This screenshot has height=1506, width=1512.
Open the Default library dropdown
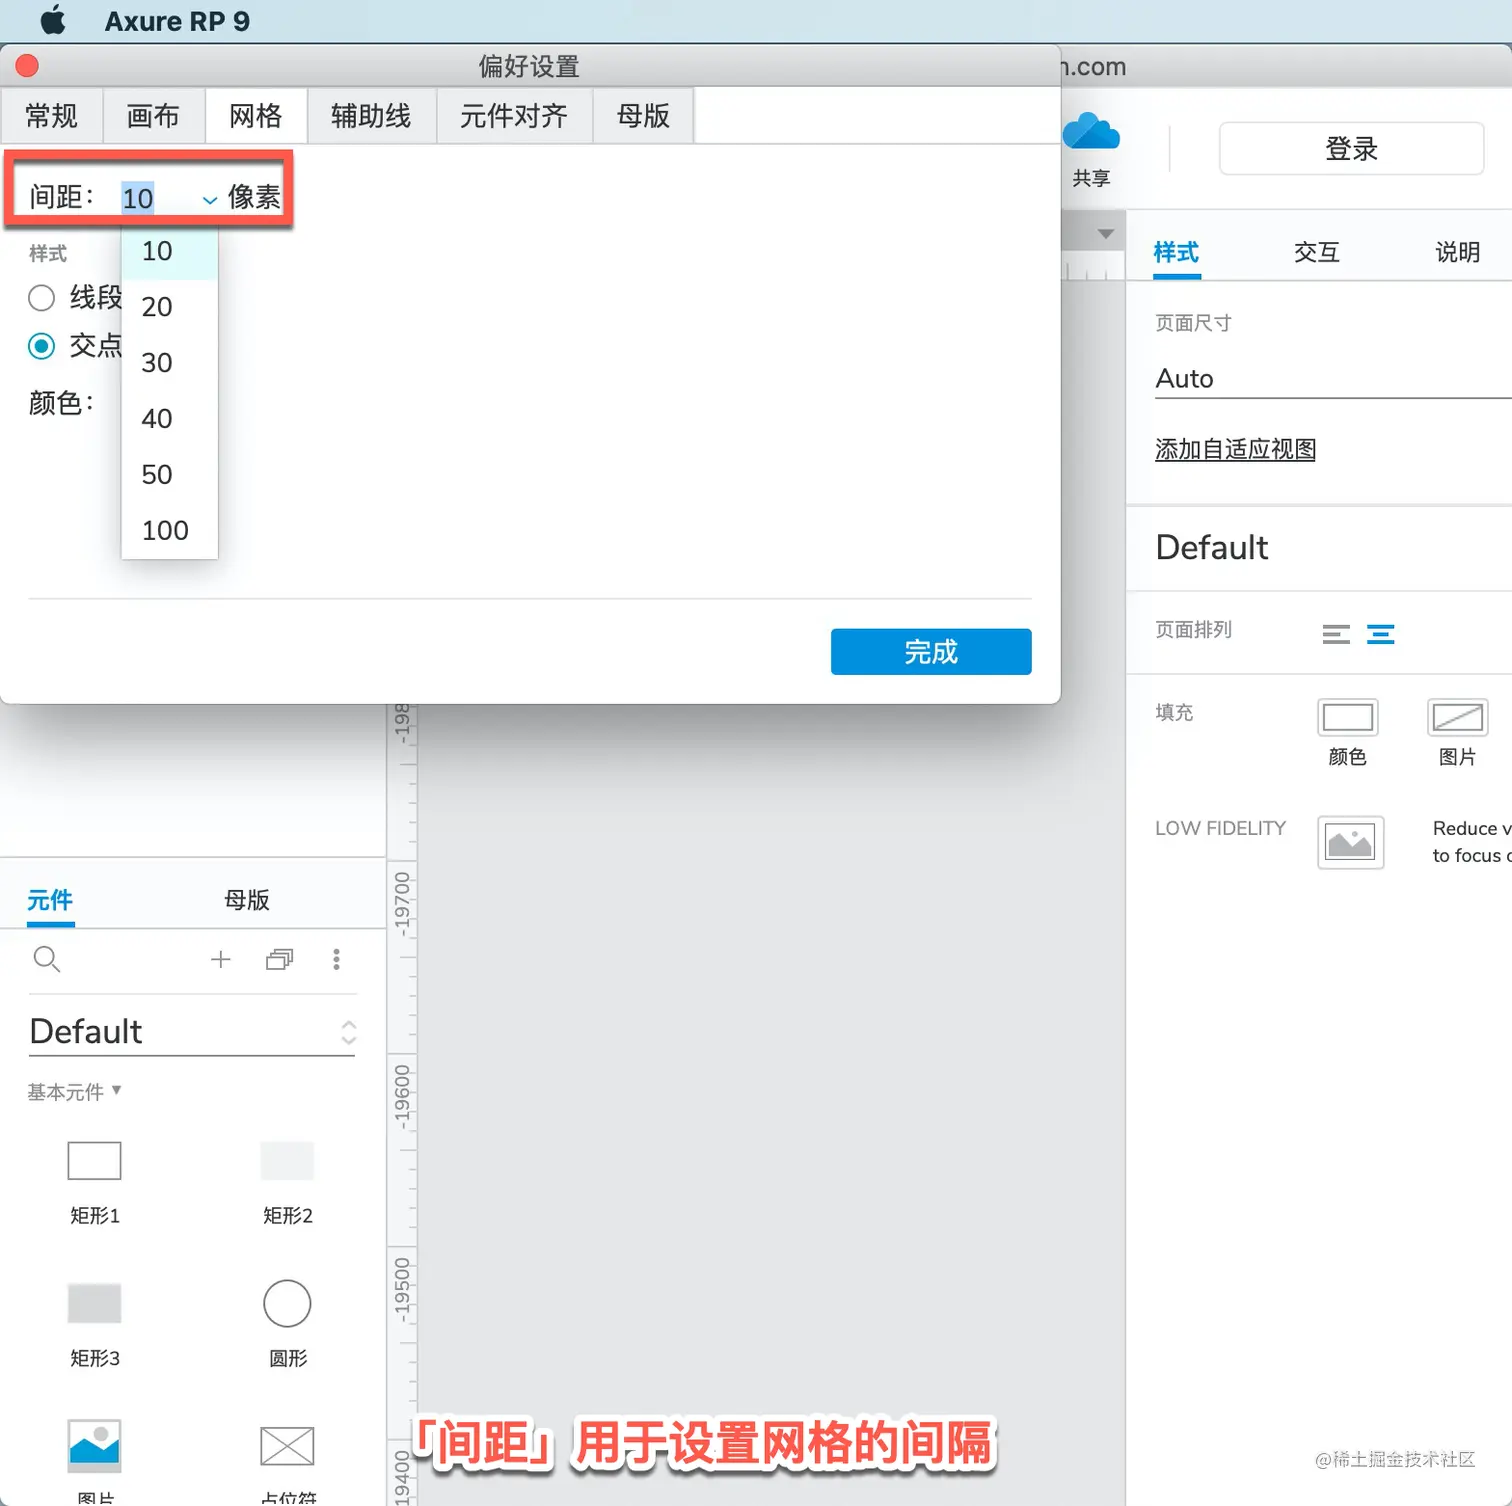pos(192,1032)
